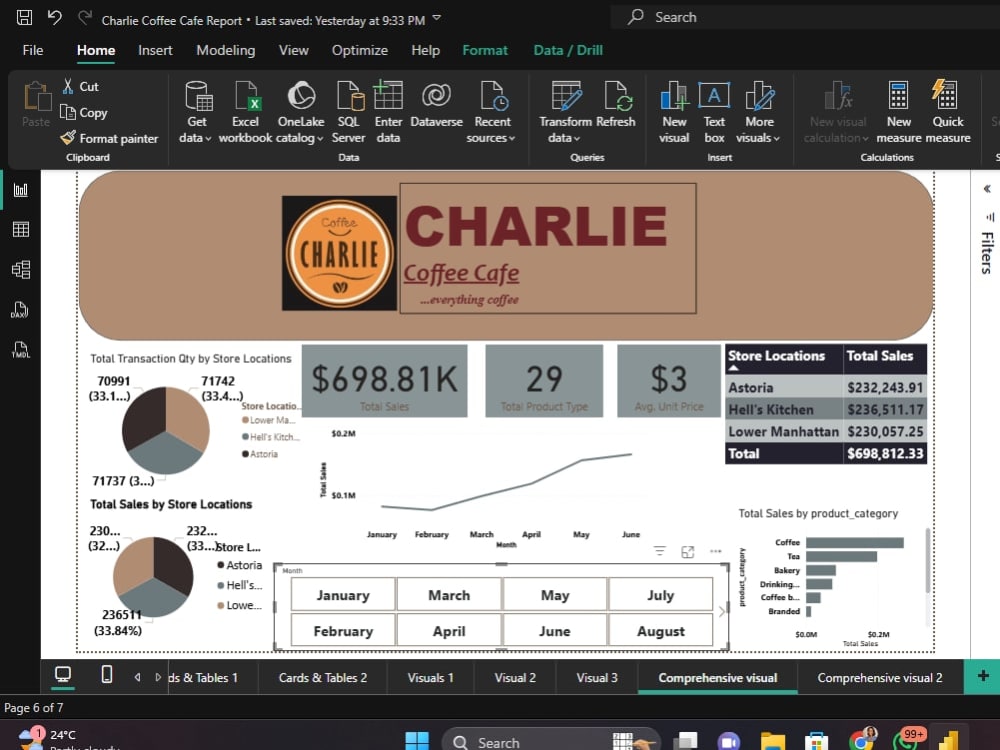Insert a Text box
This screenshot has height=750, width=1000.
714,112
